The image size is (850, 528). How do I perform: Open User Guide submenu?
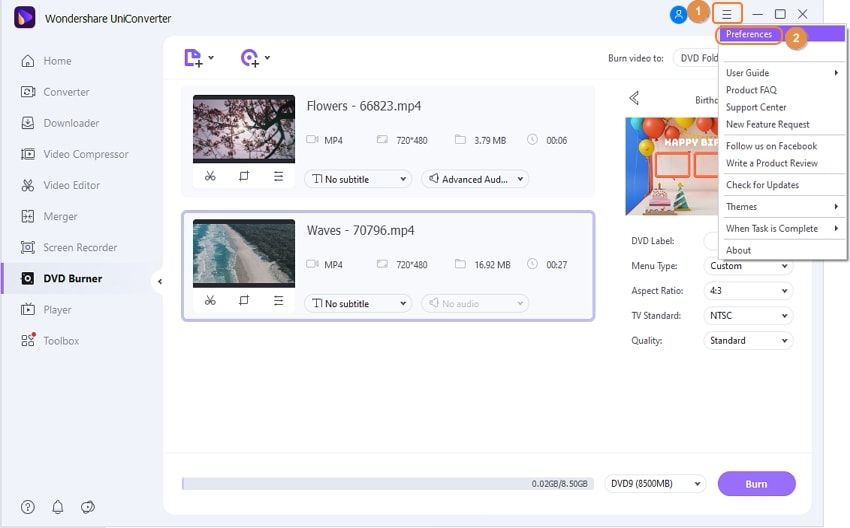click(782, 73)
